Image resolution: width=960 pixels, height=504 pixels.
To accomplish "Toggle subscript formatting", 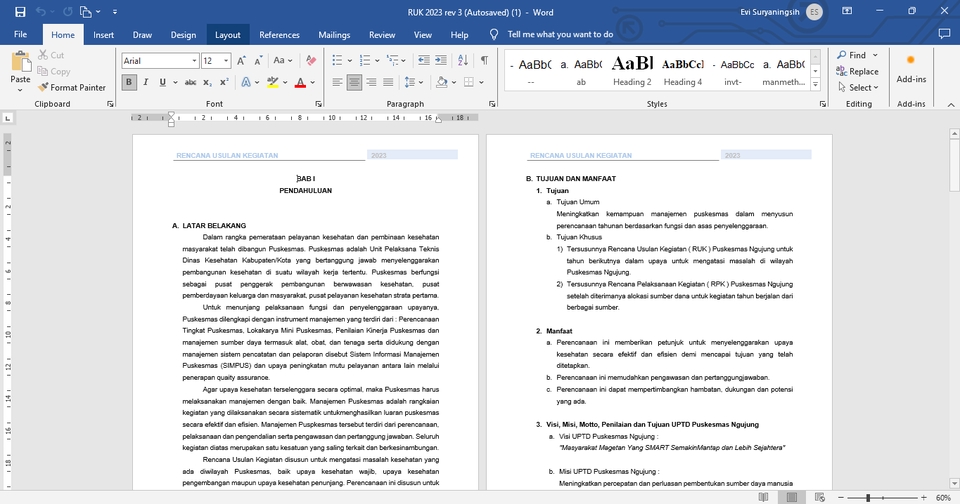I will tap(208, 82).
